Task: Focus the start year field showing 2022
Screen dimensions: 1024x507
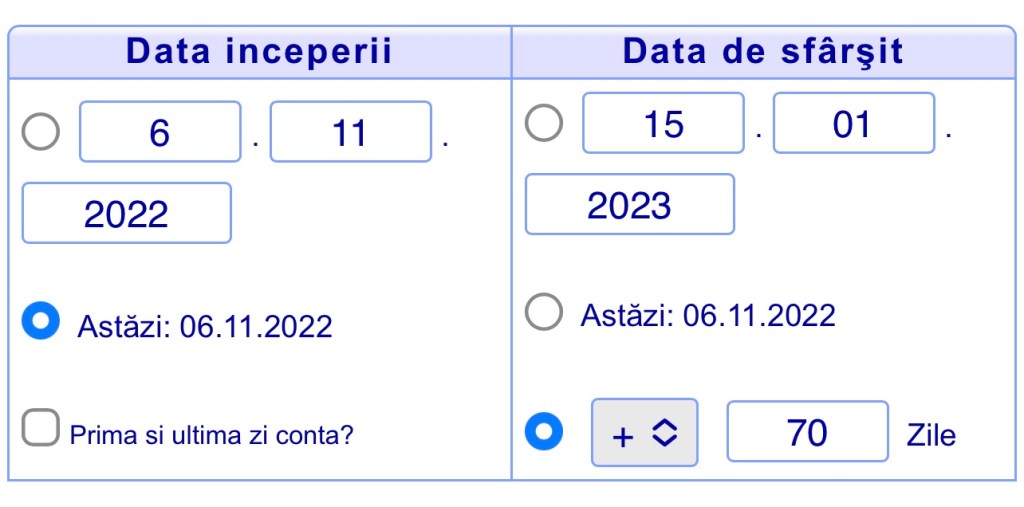Action: pyautogui.click(x=126, y=213)
